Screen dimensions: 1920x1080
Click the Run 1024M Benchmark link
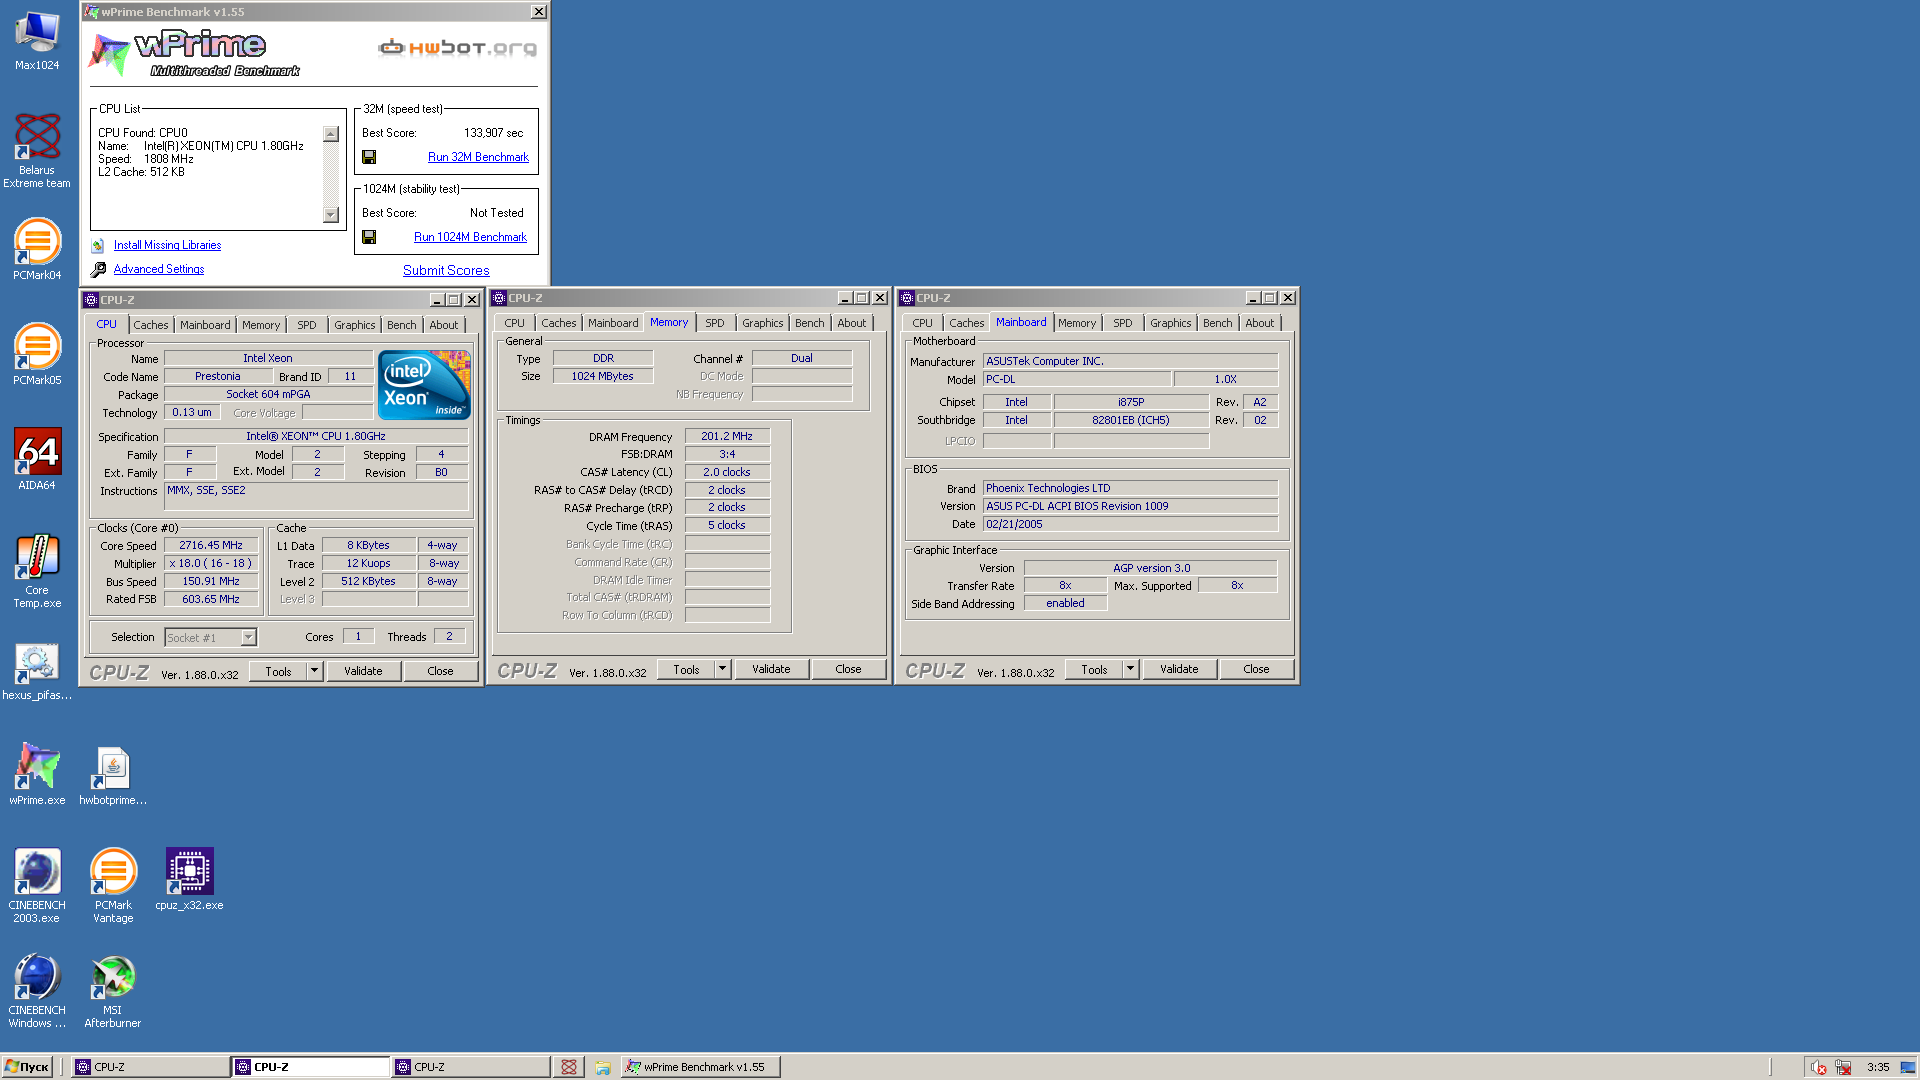click(470, 237)
